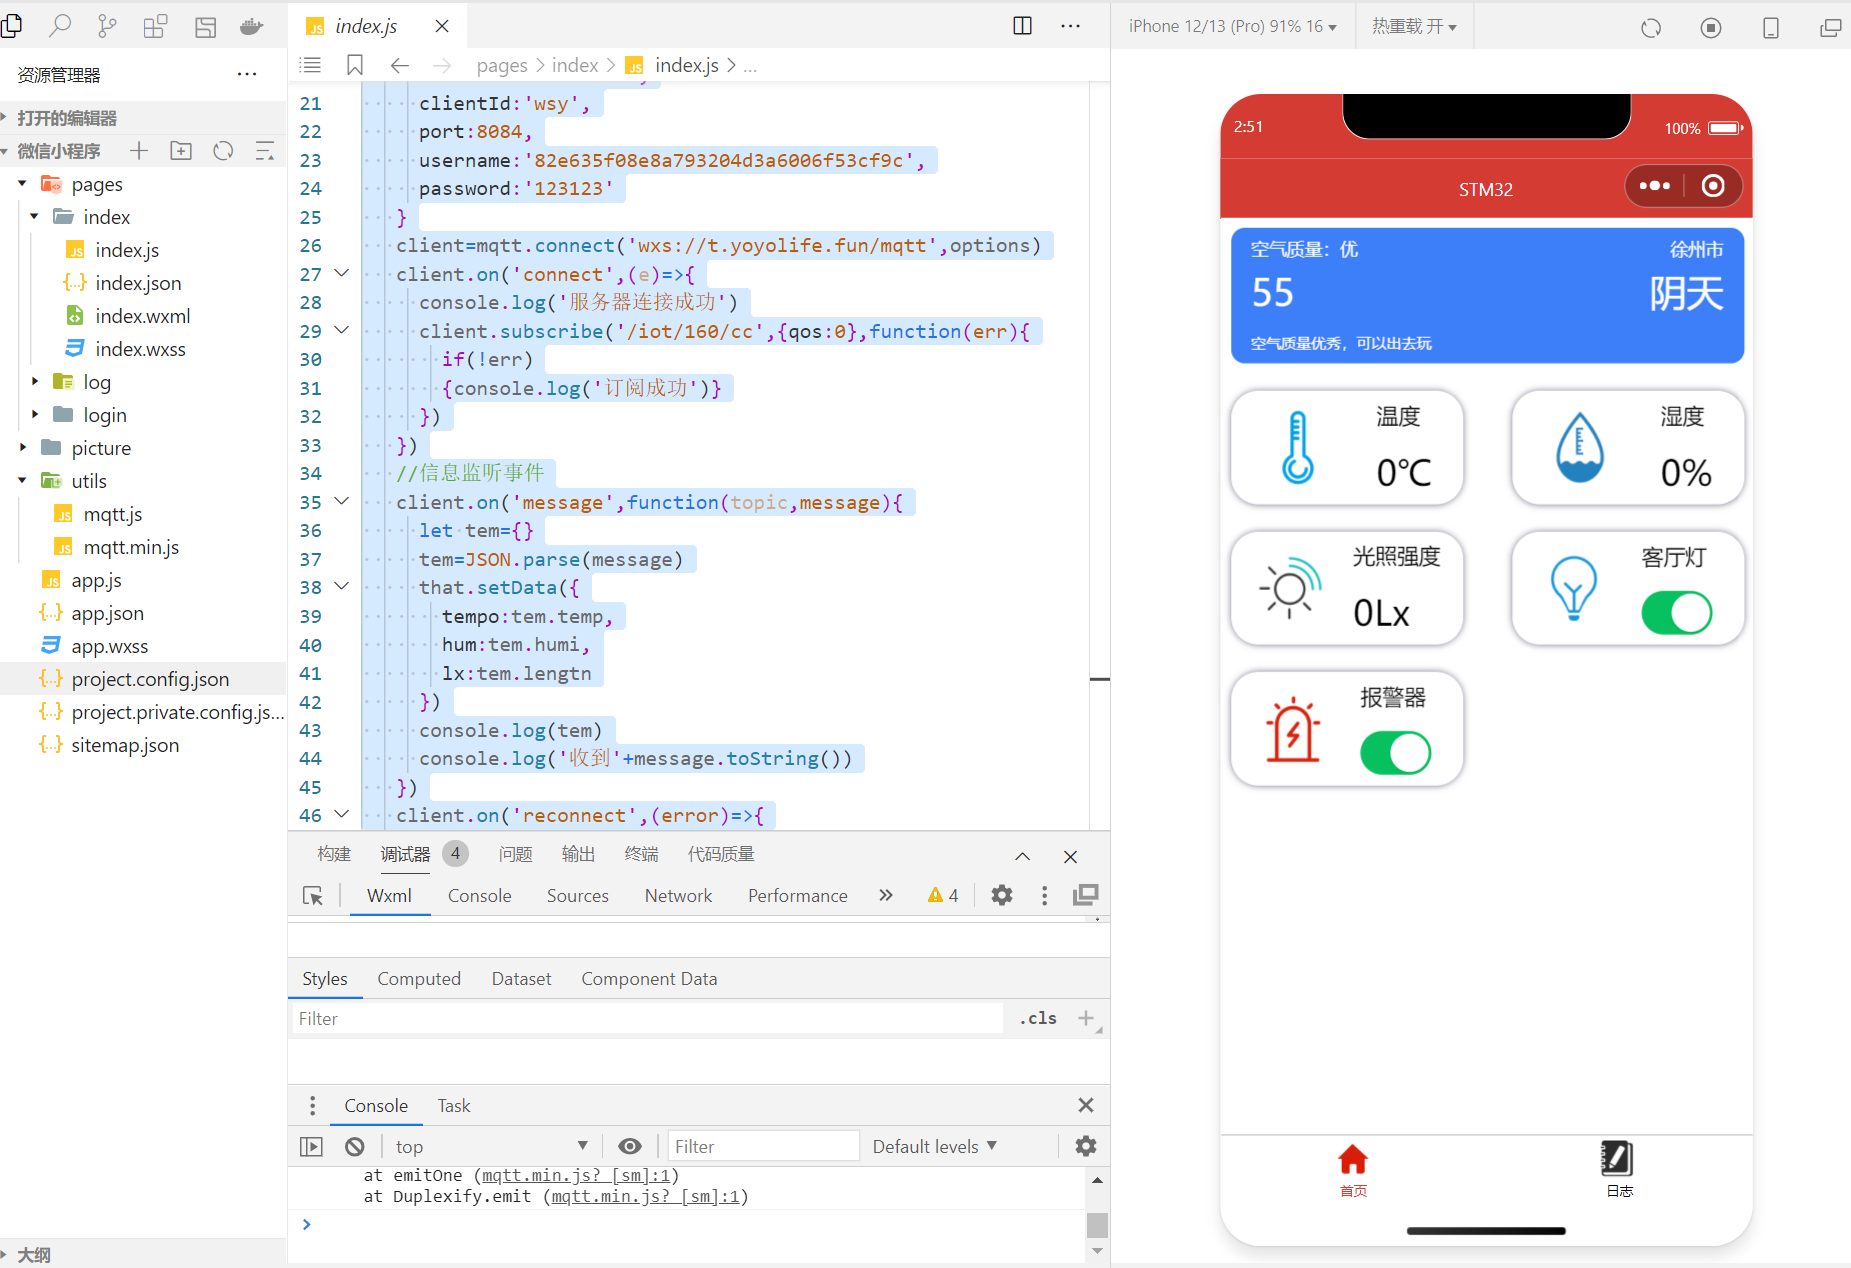Open the extensions icon in activity bar
Screen dimensions: 1851x1268
(x=155, y=26)
